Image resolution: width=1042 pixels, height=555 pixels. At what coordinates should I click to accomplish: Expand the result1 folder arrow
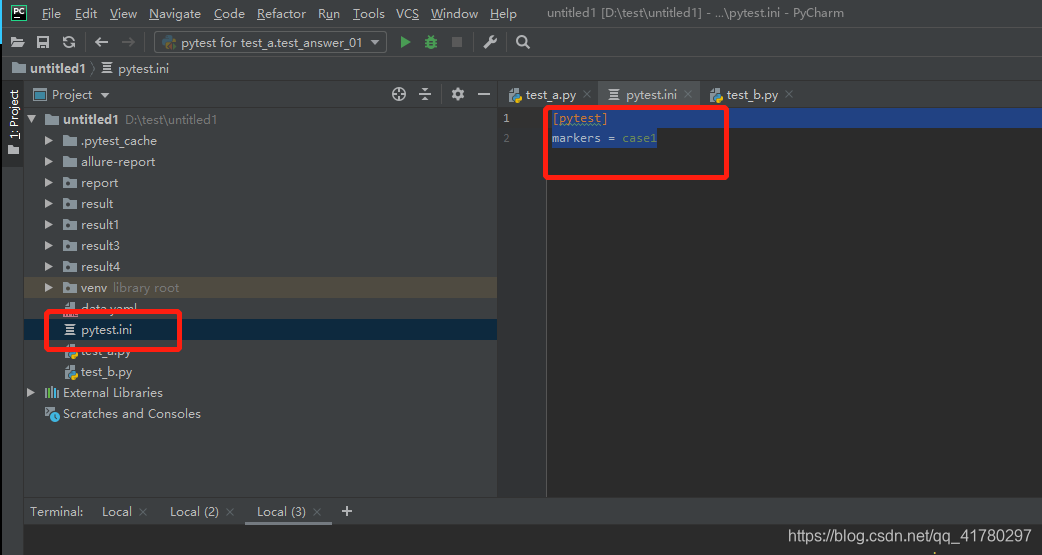point(49,225)
